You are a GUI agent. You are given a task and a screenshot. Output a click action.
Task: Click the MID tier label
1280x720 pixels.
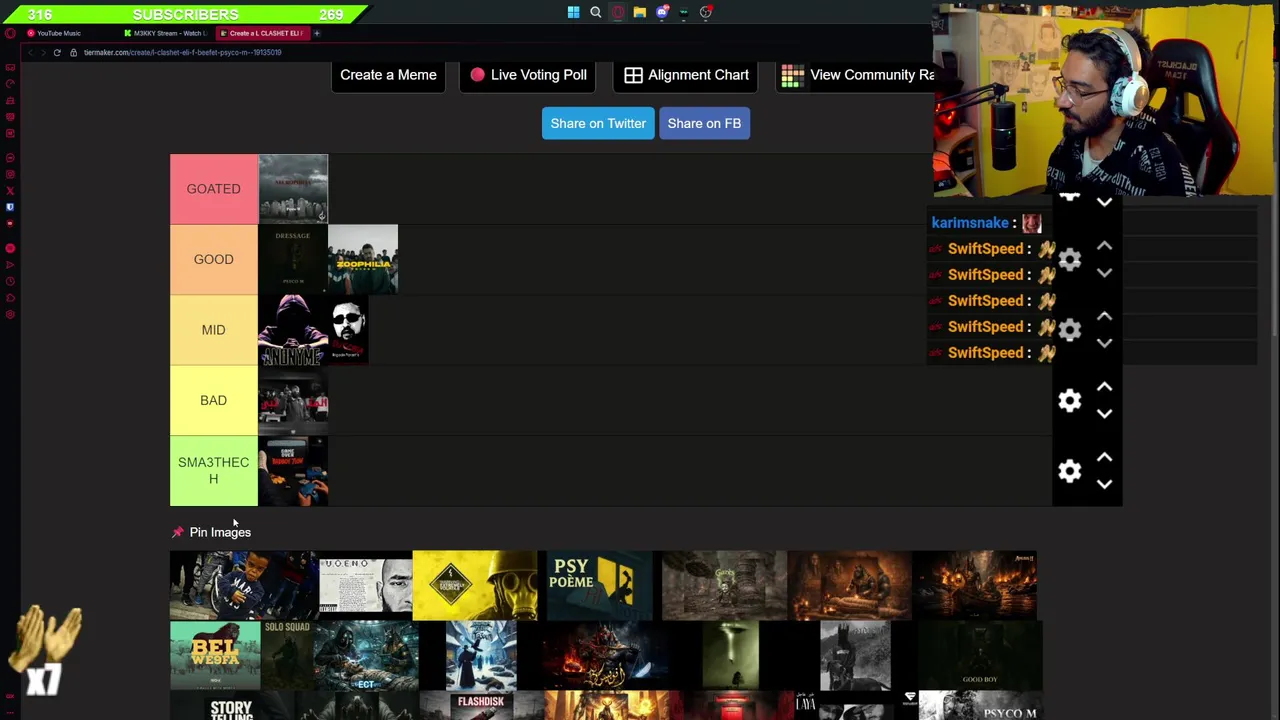(214, 330)
